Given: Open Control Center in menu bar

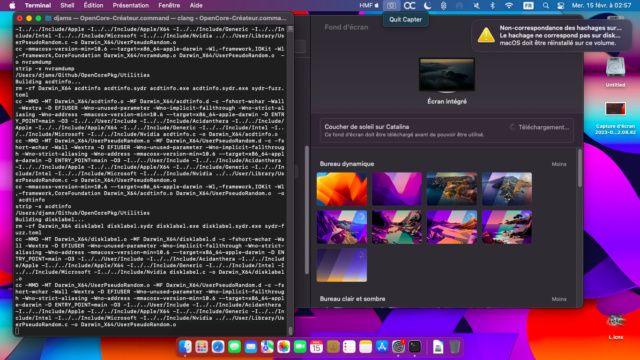Looking at the screenshot, I should click(561, 5).
